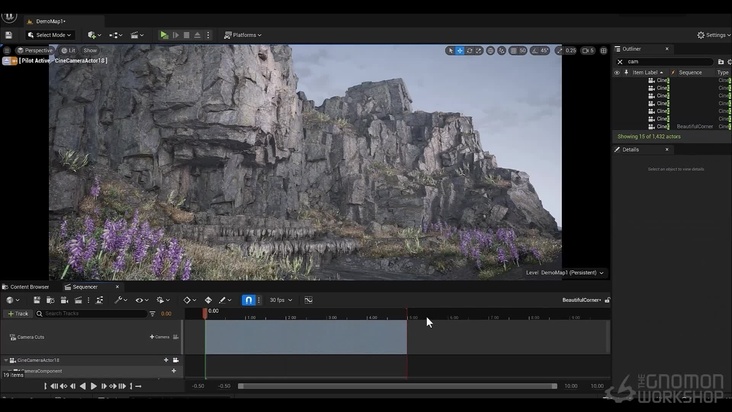
Task: Click the camera icon on CineCameraActor18 track
Action: pos(176,360)
